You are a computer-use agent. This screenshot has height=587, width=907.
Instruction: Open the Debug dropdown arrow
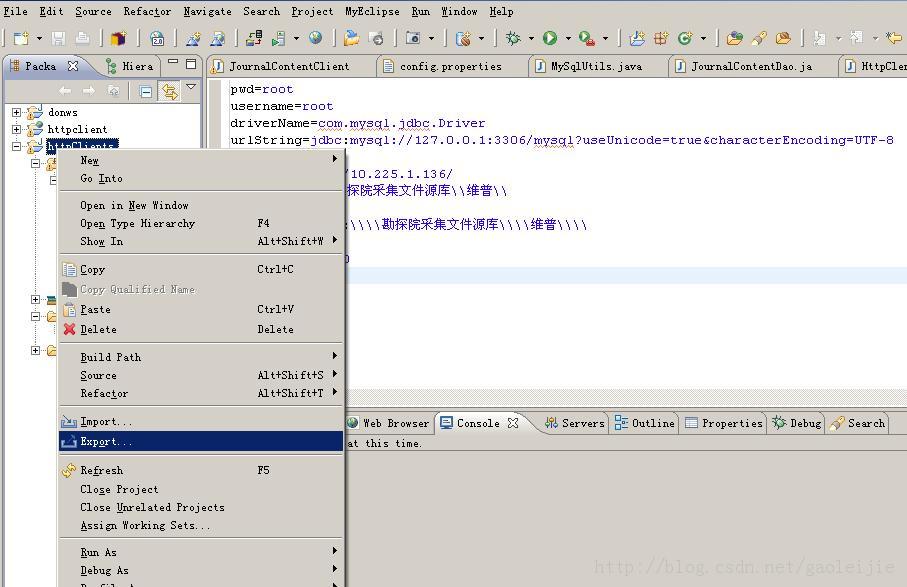pos(531,39)
